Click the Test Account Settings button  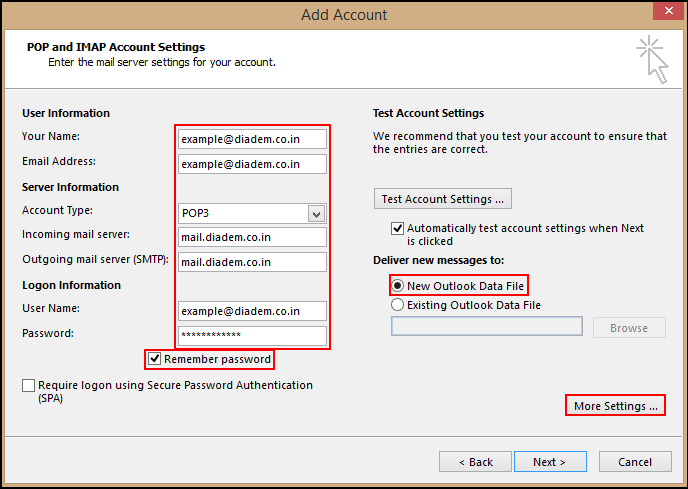(x=442, y=199)
